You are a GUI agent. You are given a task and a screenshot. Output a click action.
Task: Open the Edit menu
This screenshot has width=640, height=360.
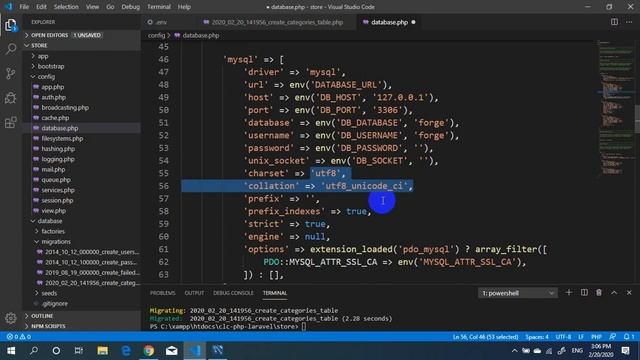coord(41,7)
